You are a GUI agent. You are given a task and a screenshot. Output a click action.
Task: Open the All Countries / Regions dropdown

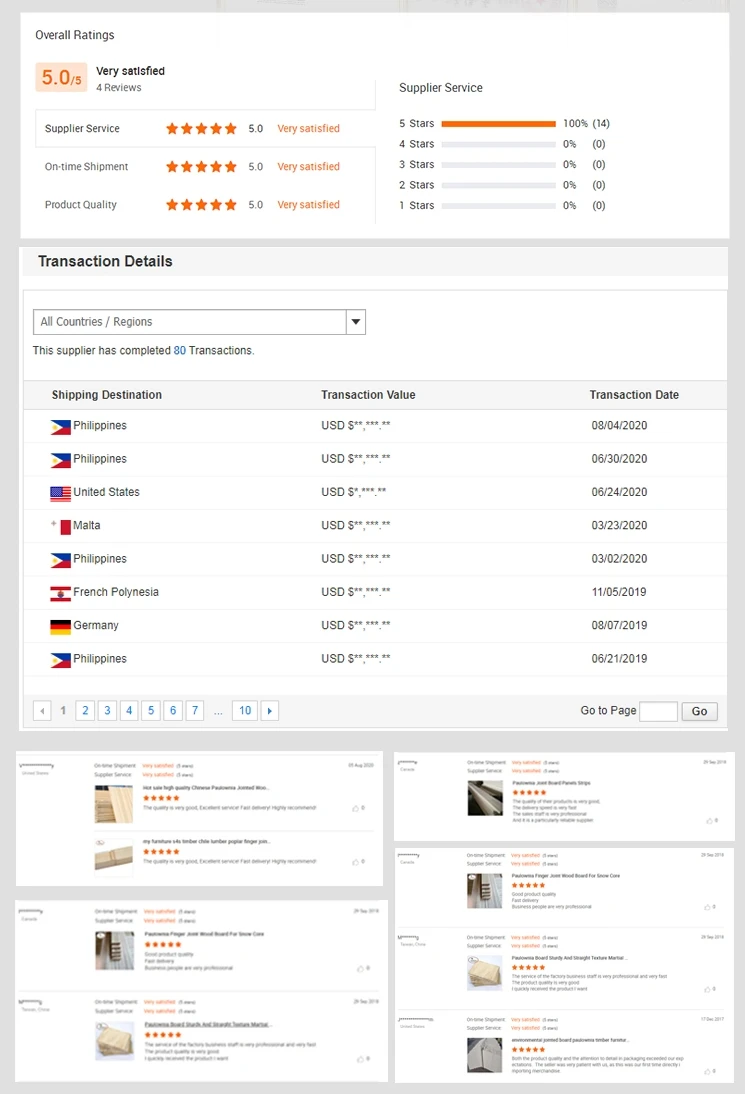(190, 322)
